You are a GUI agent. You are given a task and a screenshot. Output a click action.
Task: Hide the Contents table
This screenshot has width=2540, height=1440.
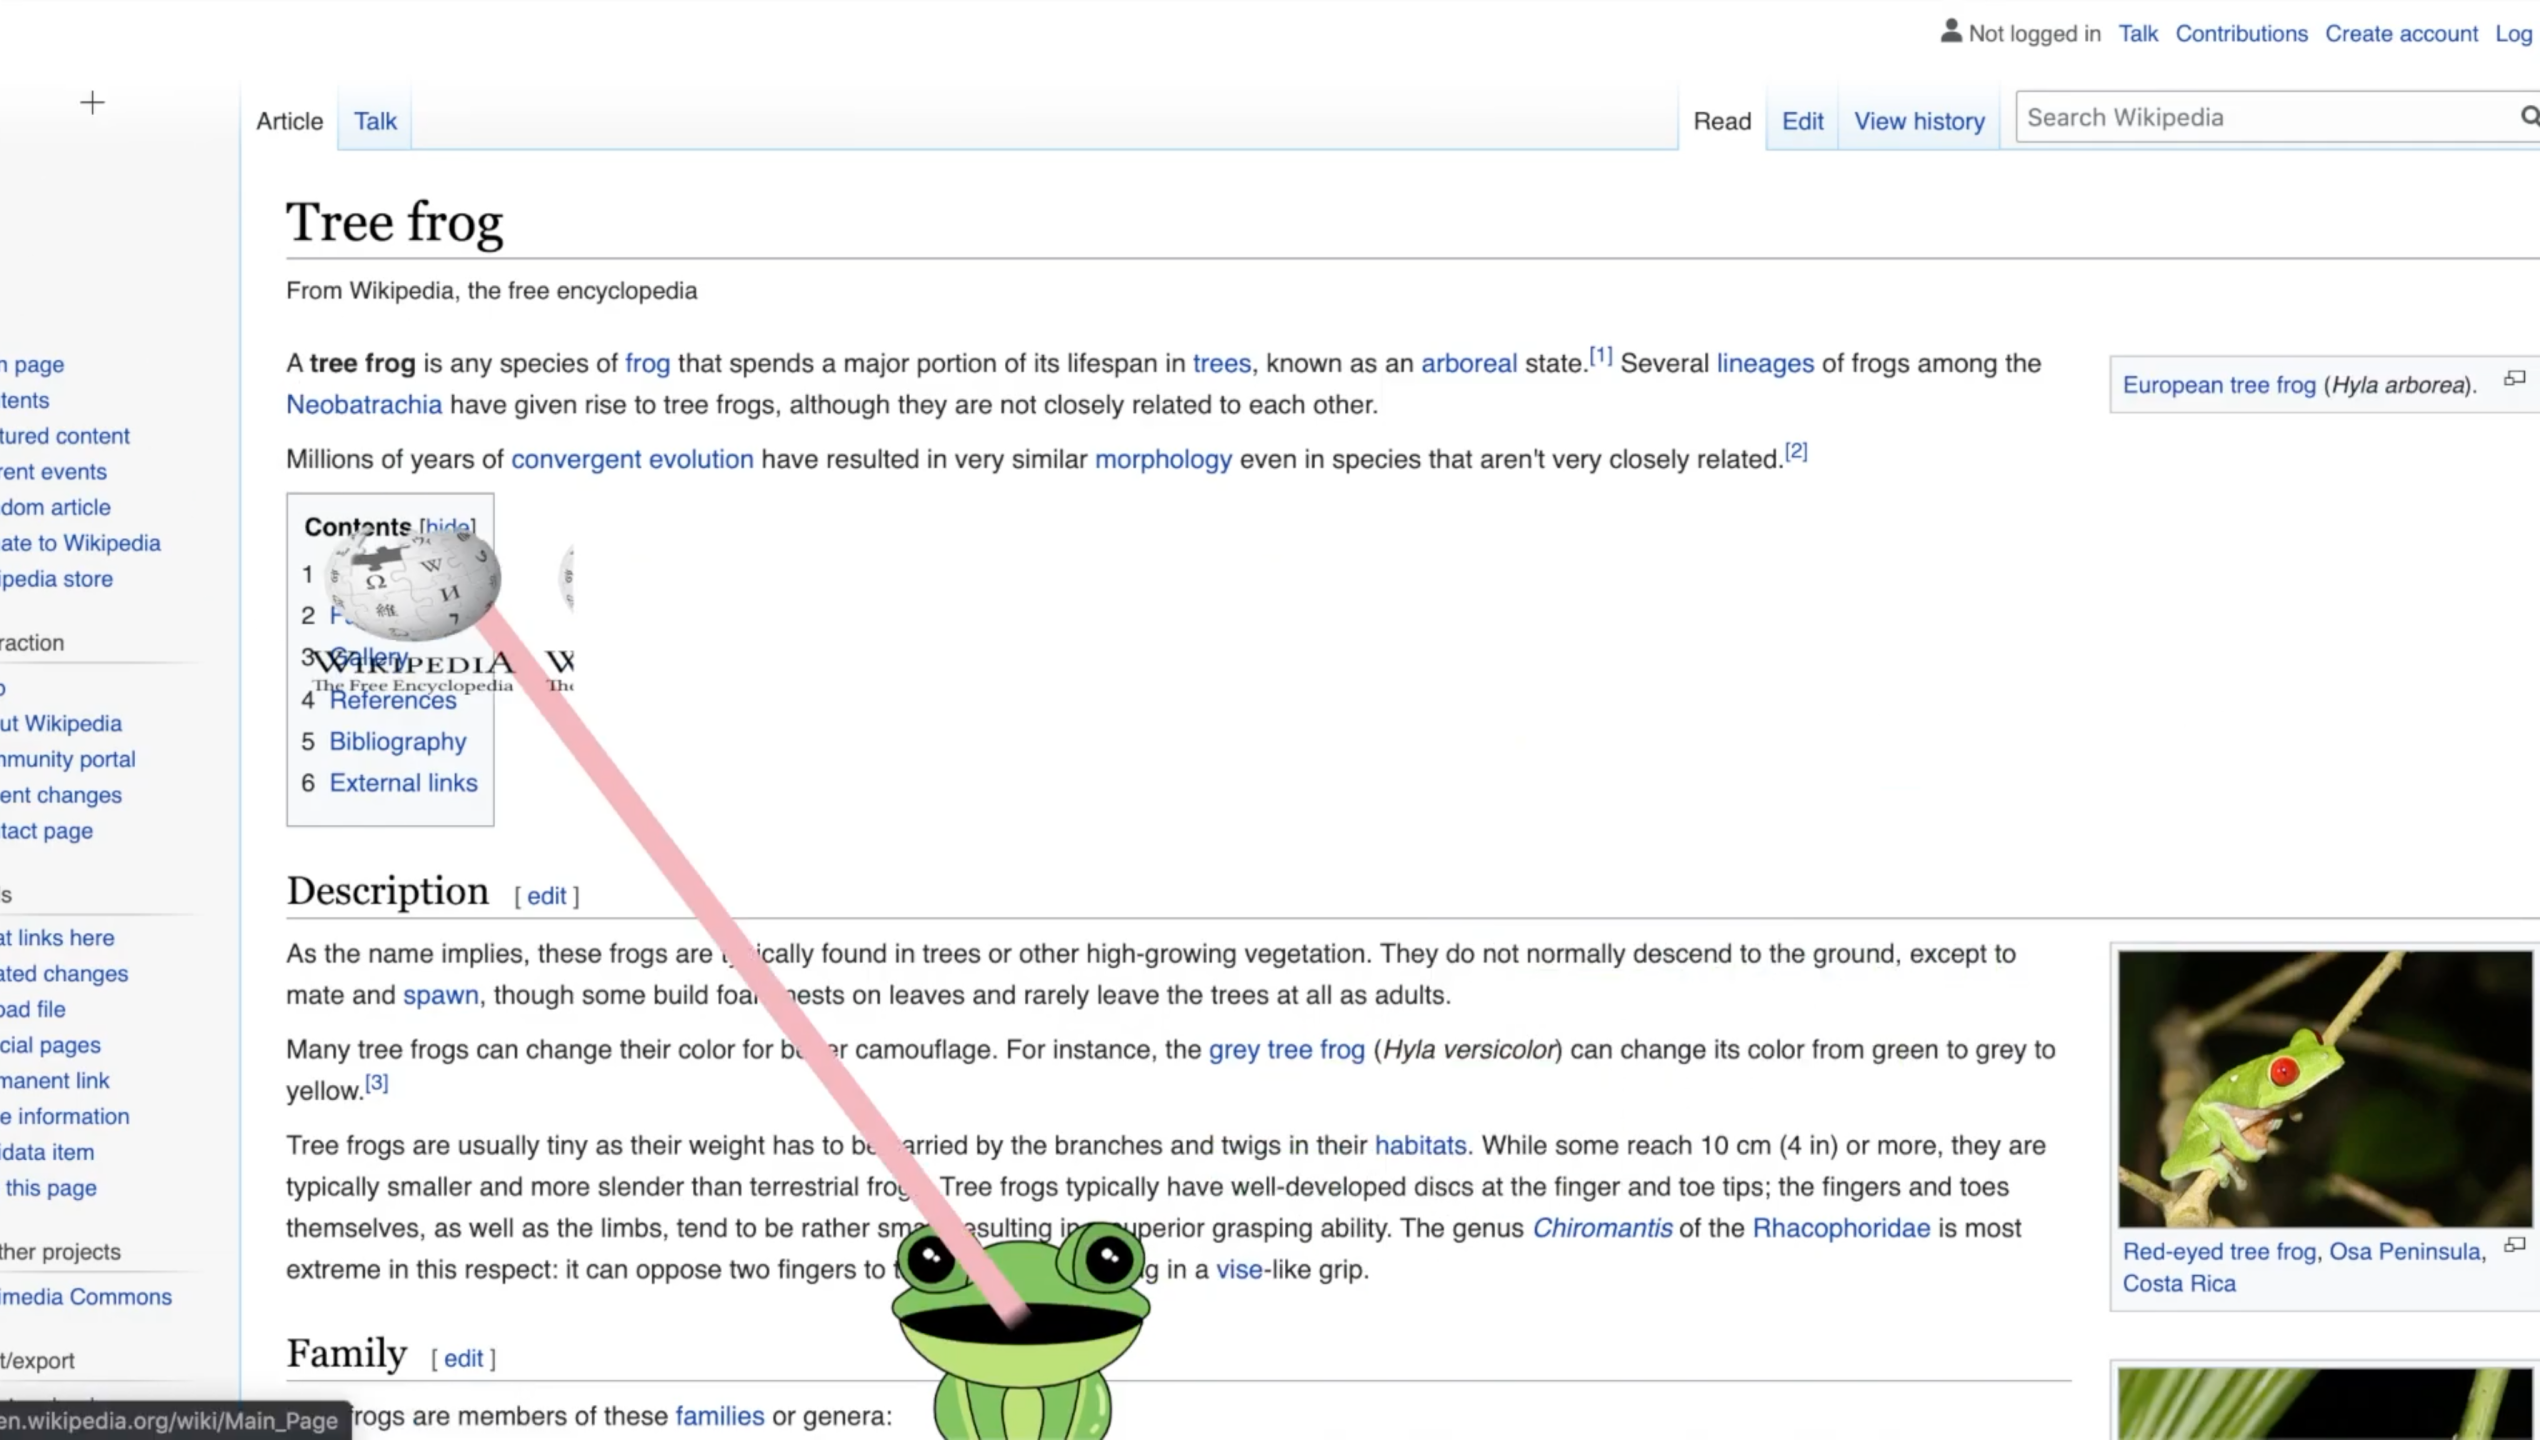point(447,527)
